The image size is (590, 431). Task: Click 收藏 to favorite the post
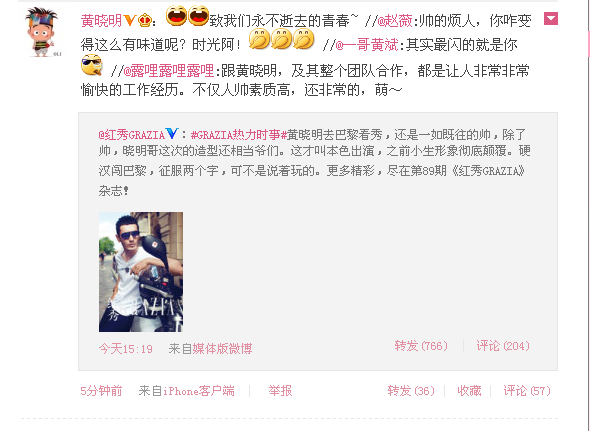[469, 391]
